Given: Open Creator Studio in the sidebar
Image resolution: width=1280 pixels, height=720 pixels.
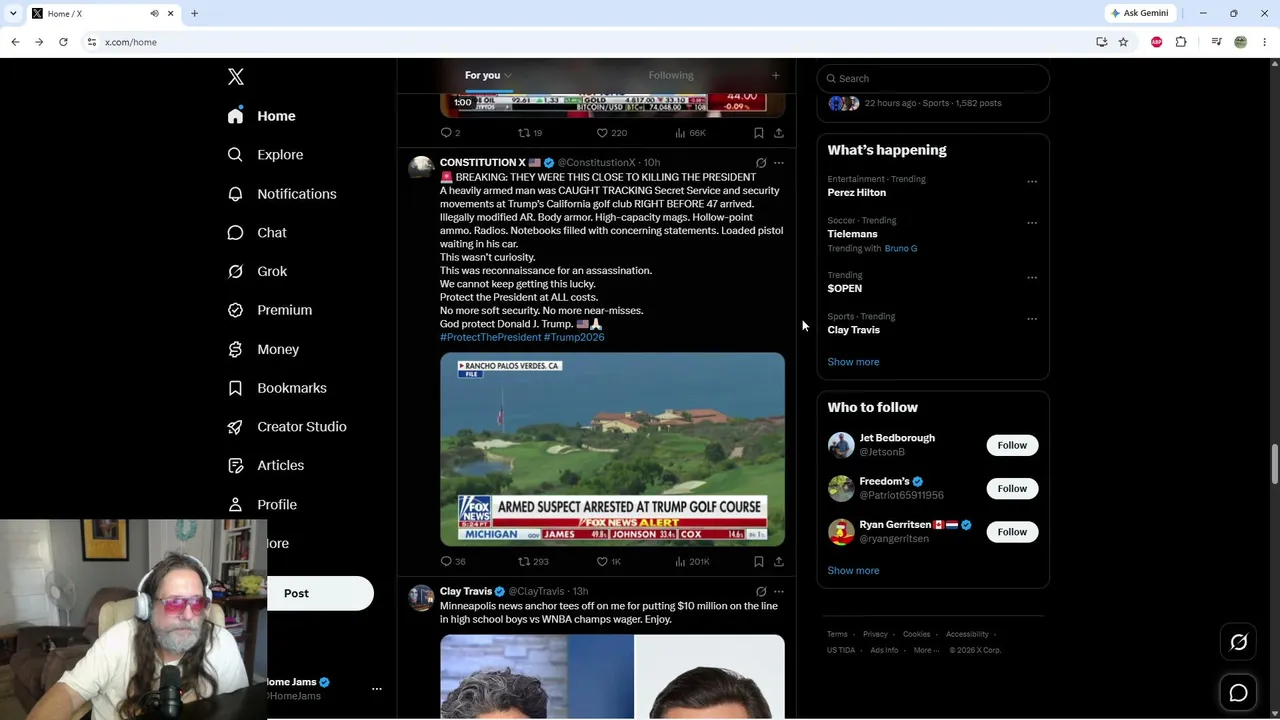Looking at the screenshot, I should click(x=287, y=427).
